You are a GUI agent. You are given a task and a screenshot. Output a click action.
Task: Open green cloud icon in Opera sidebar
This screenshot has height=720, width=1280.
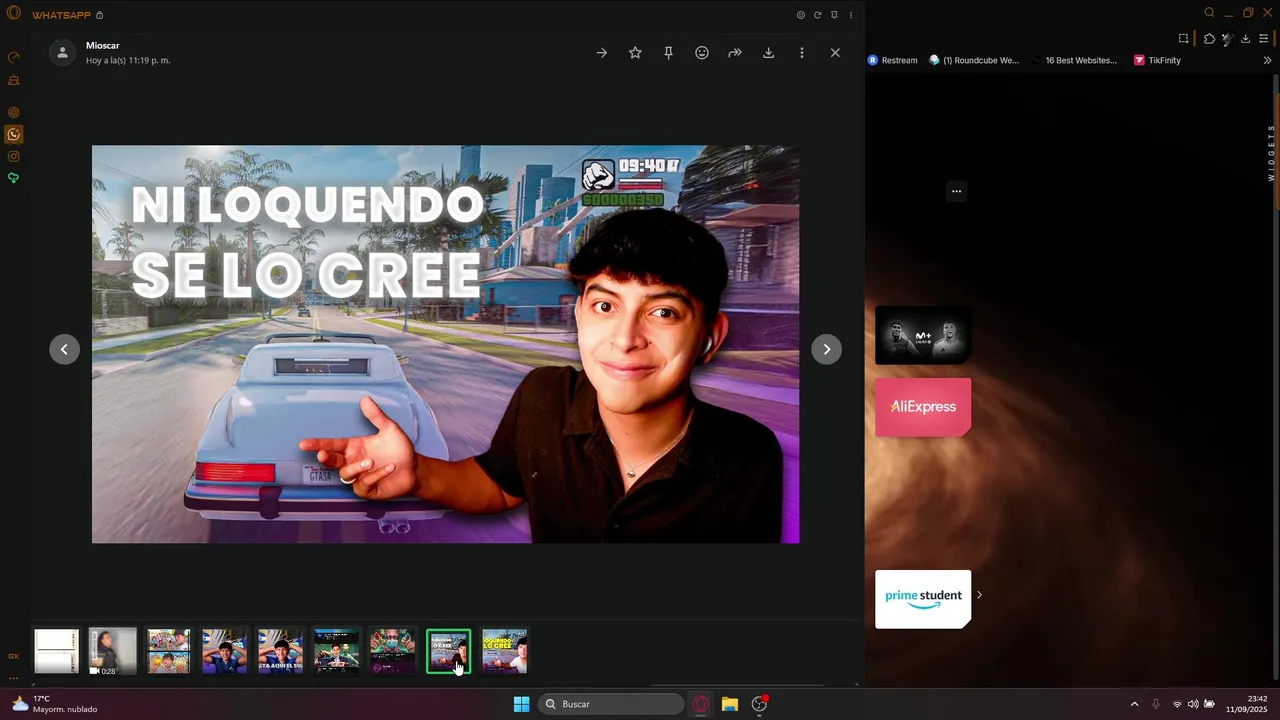pos(13,178)
